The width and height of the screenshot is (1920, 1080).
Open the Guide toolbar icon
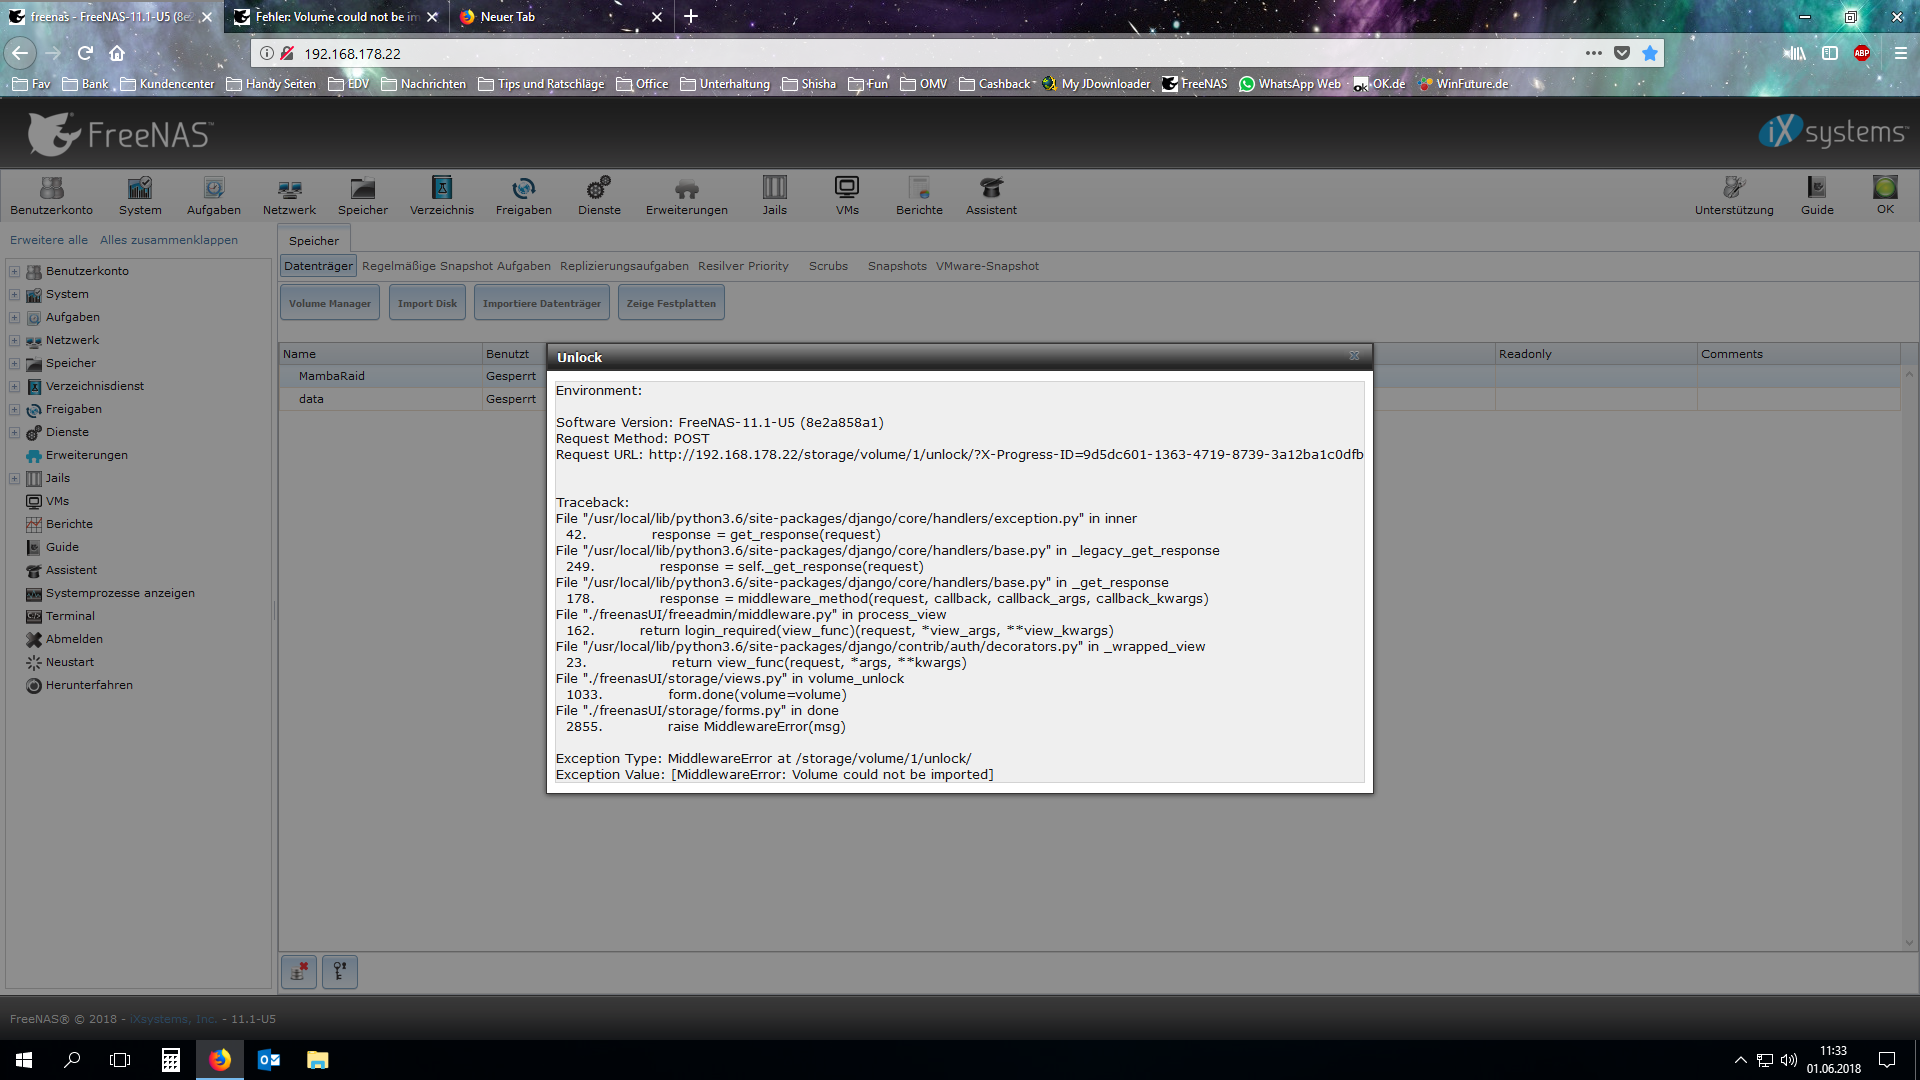pos(1817,195)
